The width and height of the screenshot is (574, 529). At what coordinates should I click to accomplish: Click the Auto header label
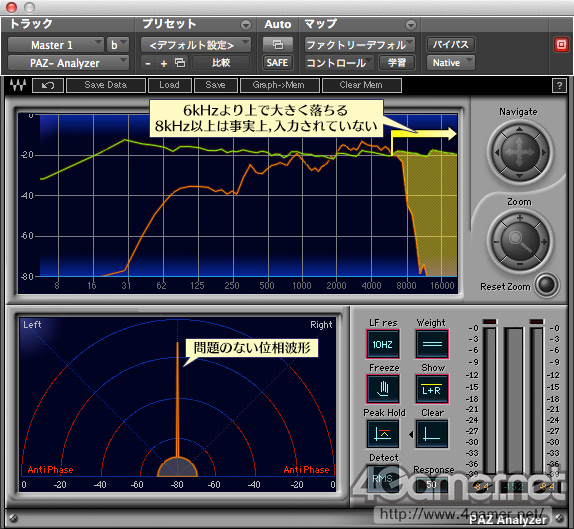click(x=278, y=24)
